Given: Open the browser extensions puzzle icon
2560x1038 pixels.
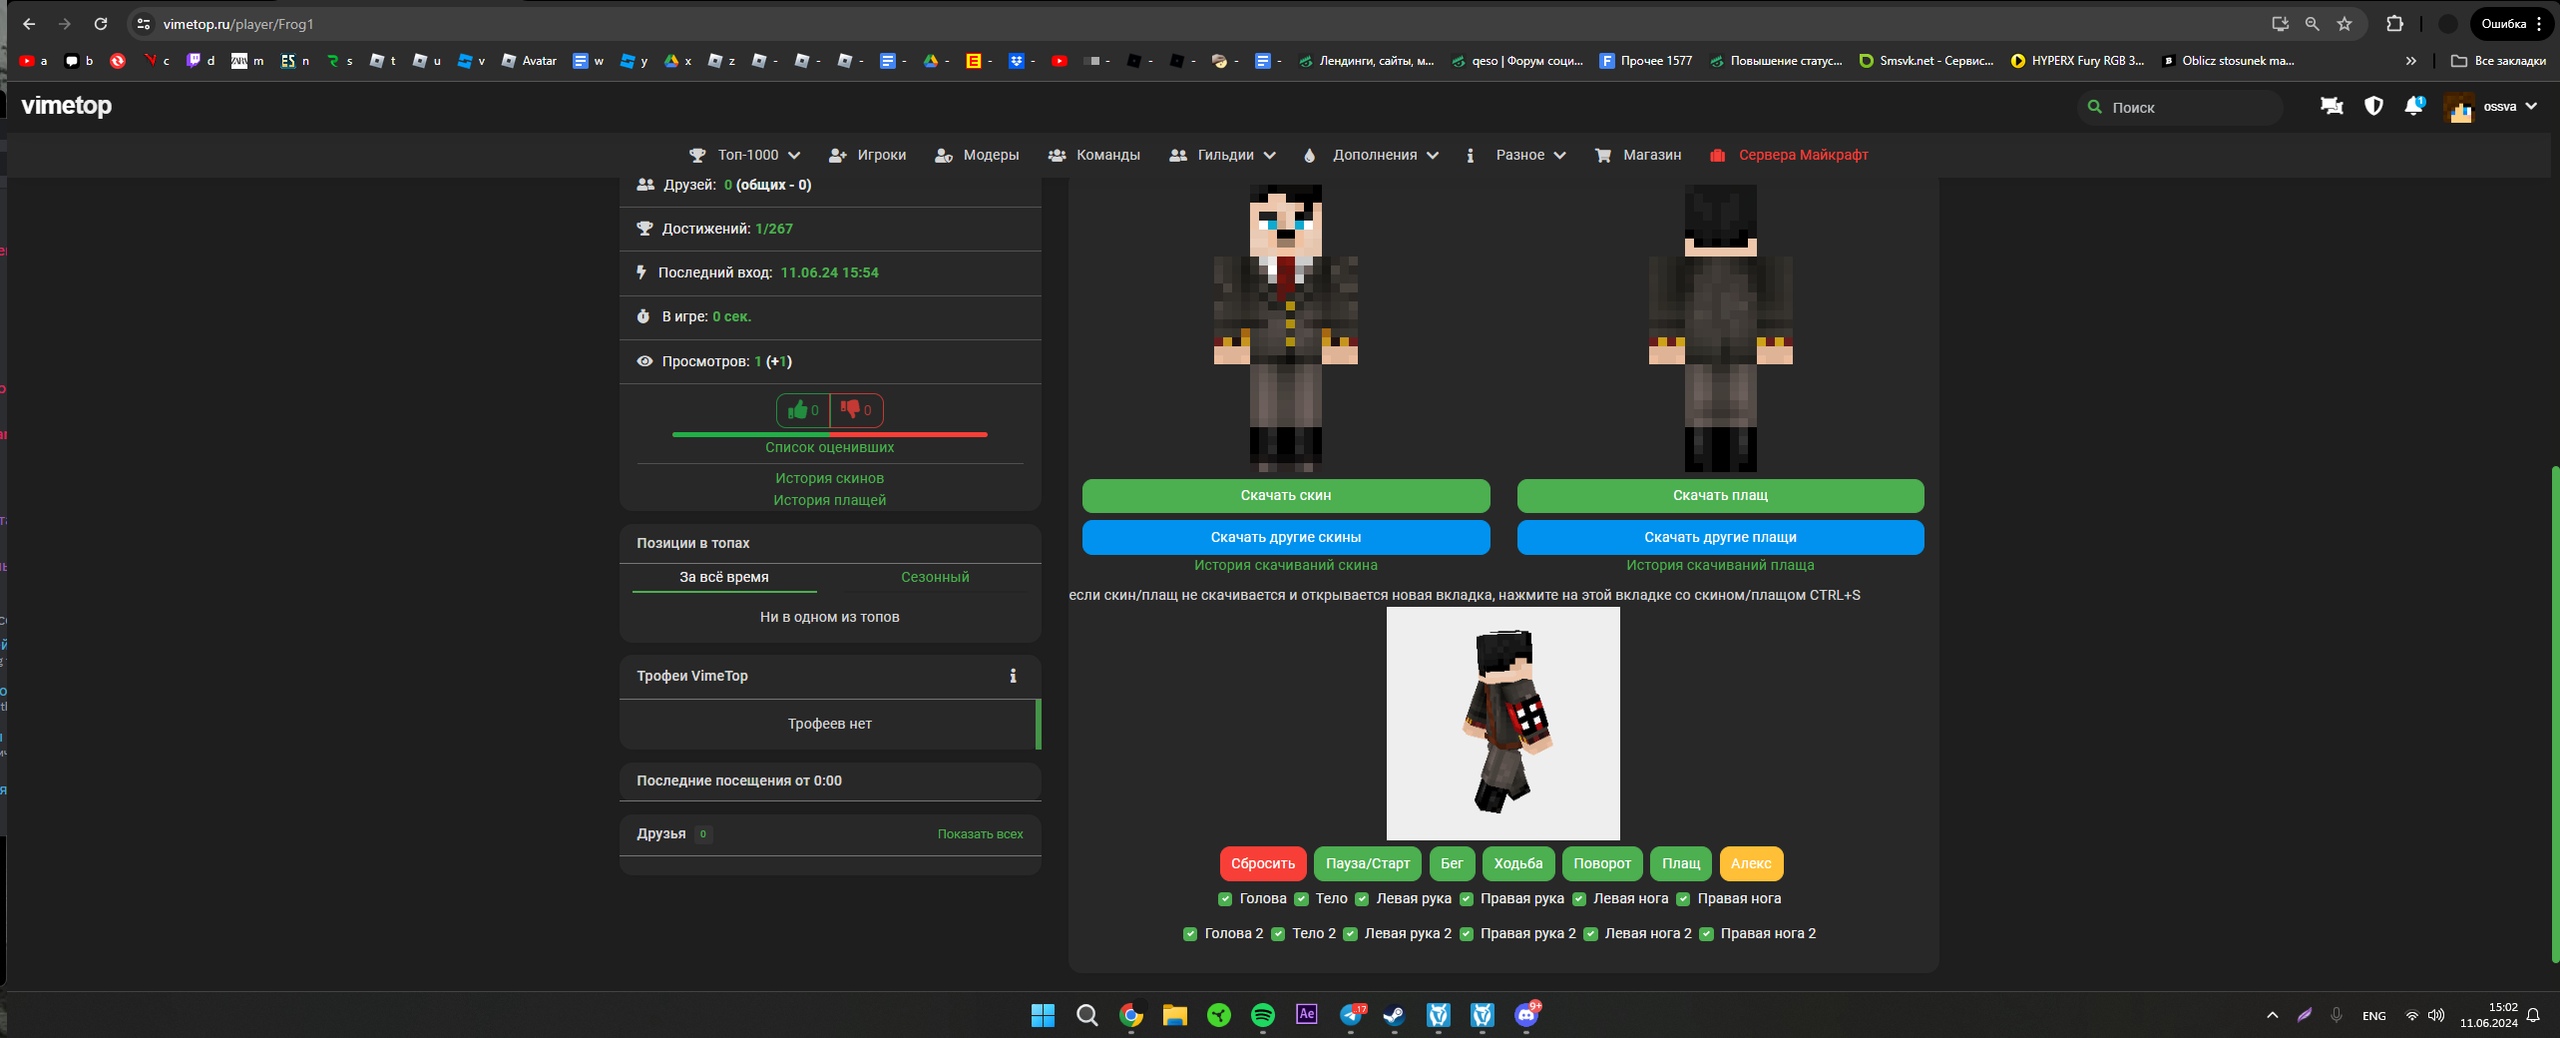Looking at the screenshot, I should [2395, 24].
